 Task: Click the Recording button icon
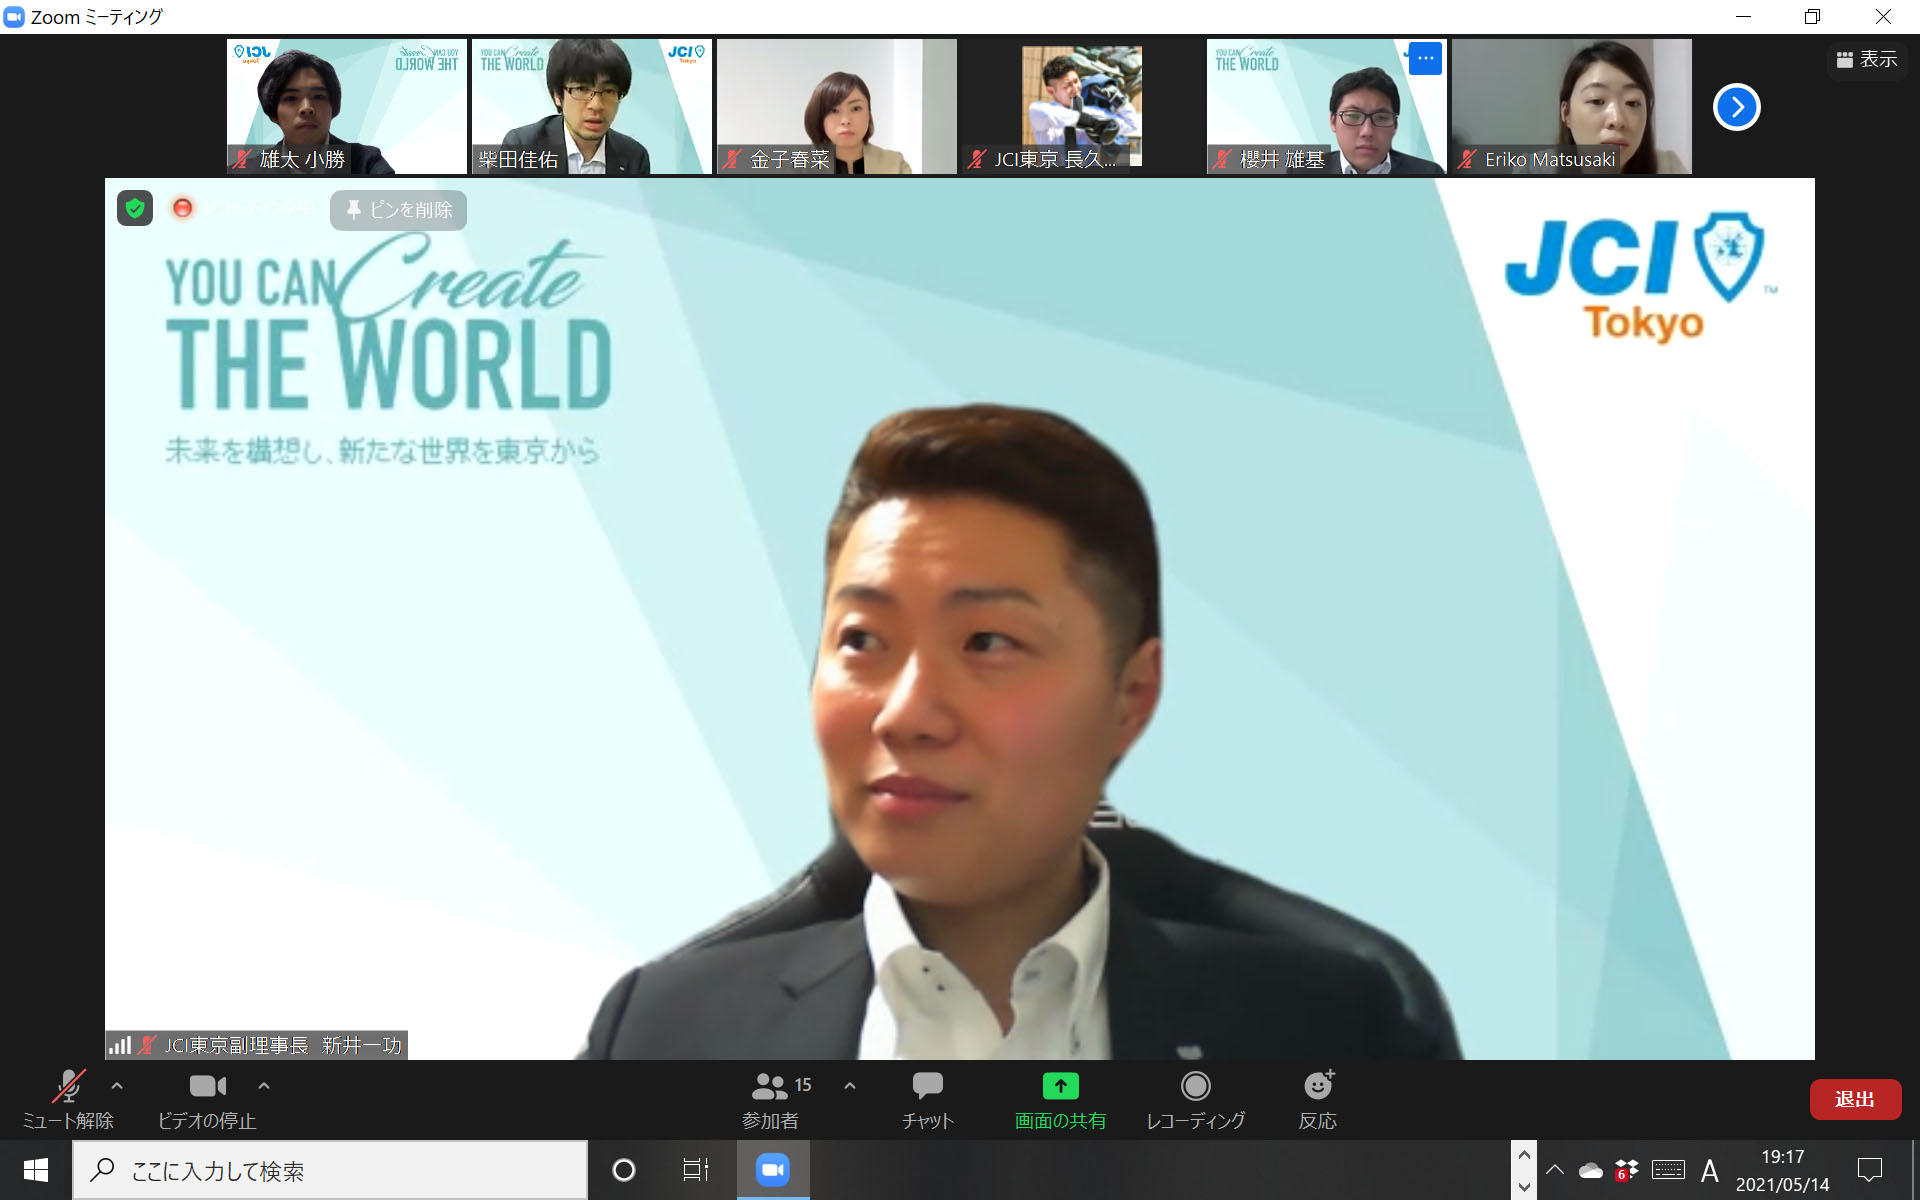1195,1086
